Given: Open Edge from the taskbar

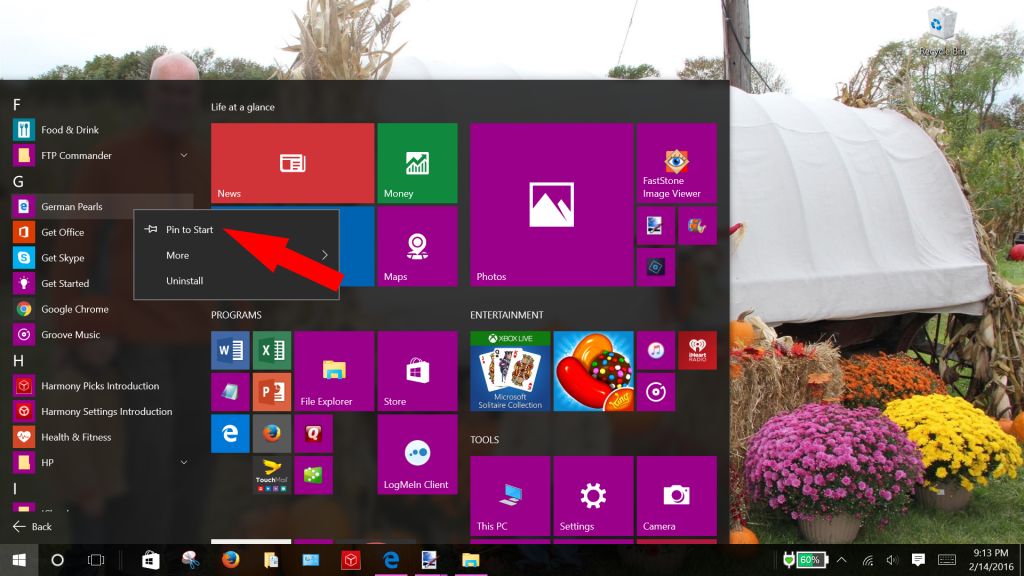Looking at the screenshot, I should point(391,560).
